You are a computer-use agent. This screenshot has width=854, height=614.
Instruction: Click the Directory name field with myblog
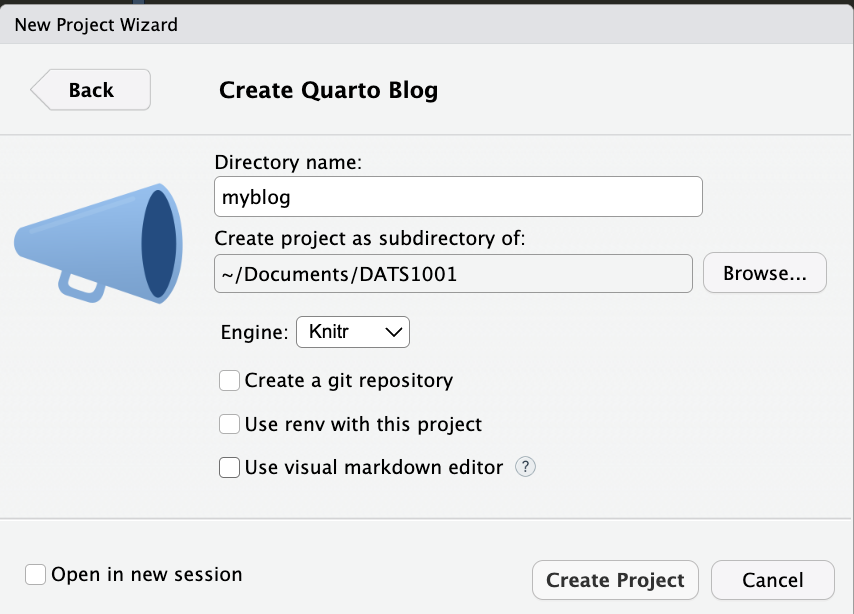(x=458, y=197)
